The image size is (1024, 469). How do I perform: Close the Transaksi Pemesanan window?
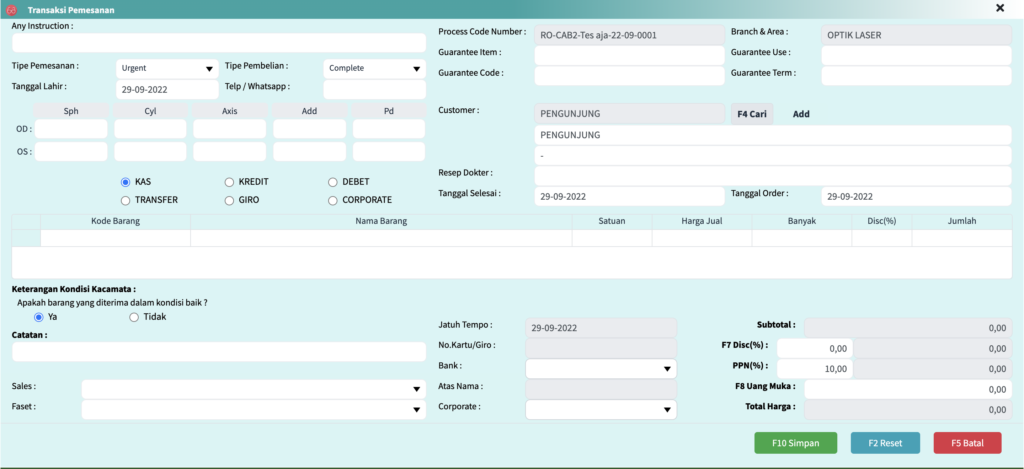[1000, 8]
